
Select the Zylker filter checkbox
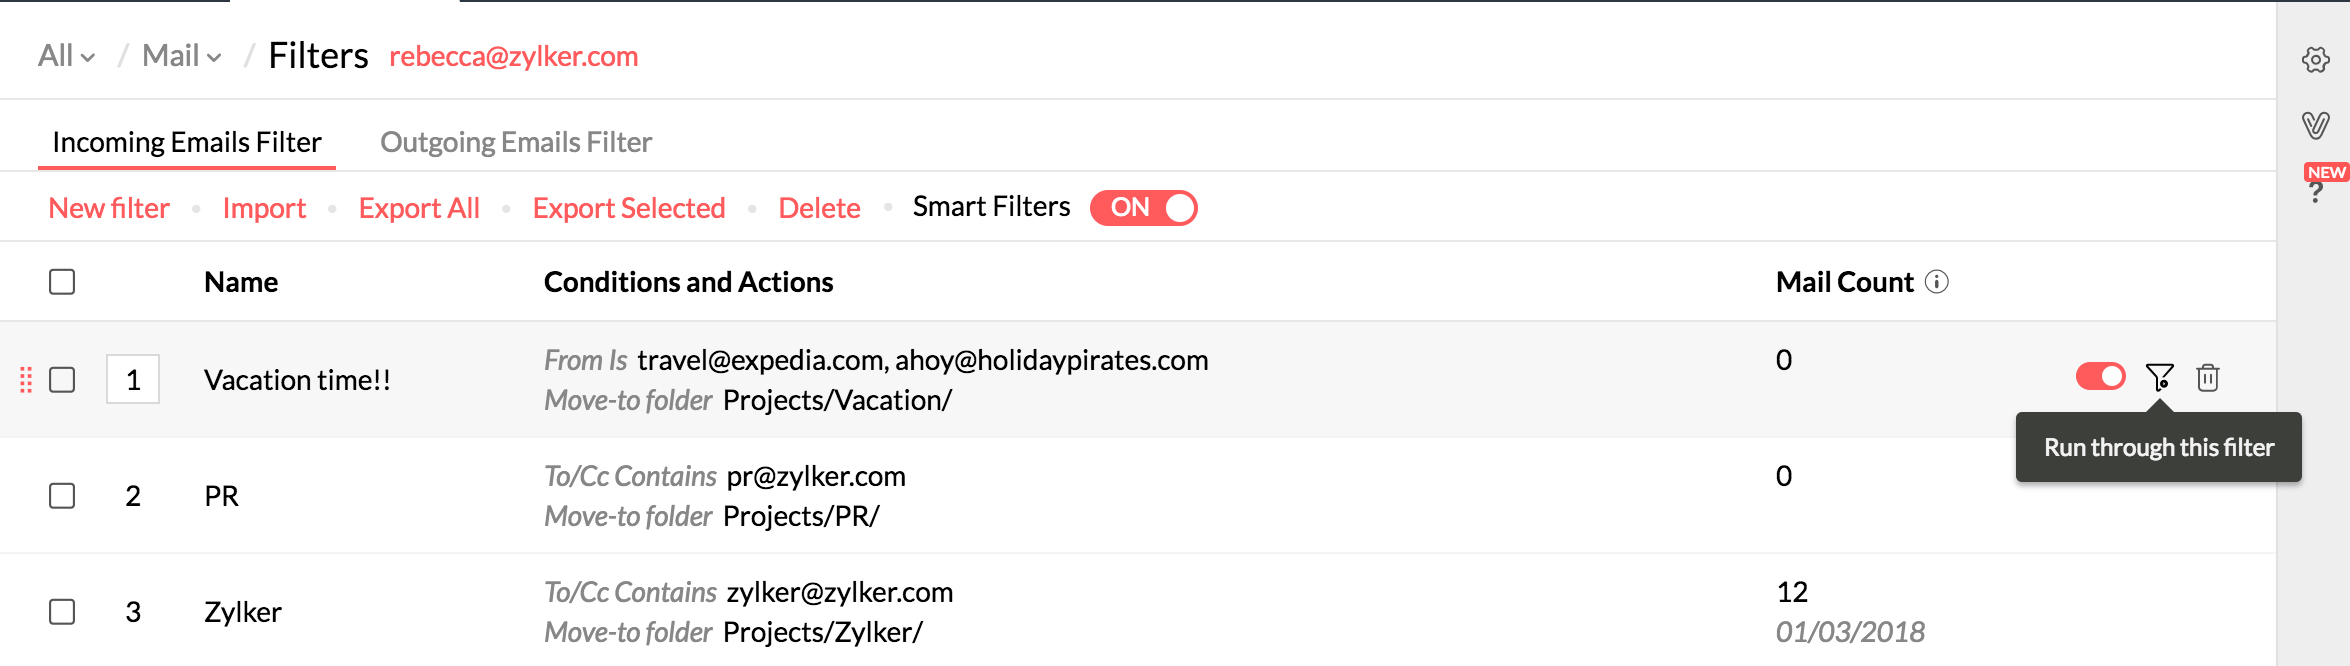(62, 612)
